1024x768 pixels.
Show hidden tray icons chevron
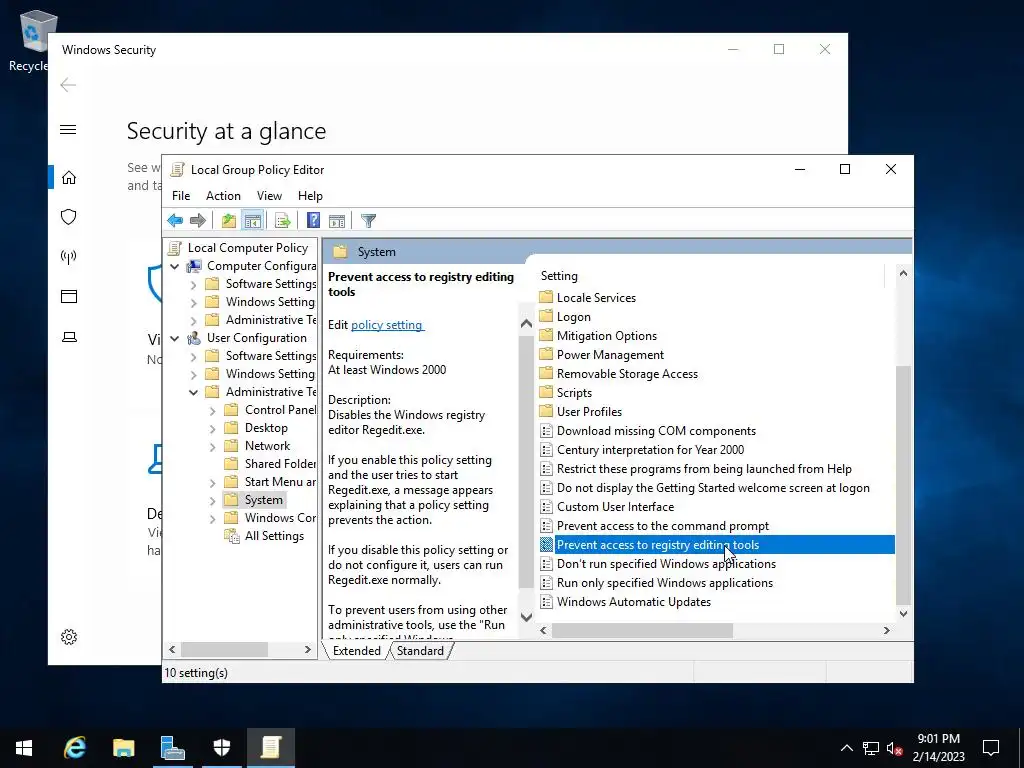(846, 748)
